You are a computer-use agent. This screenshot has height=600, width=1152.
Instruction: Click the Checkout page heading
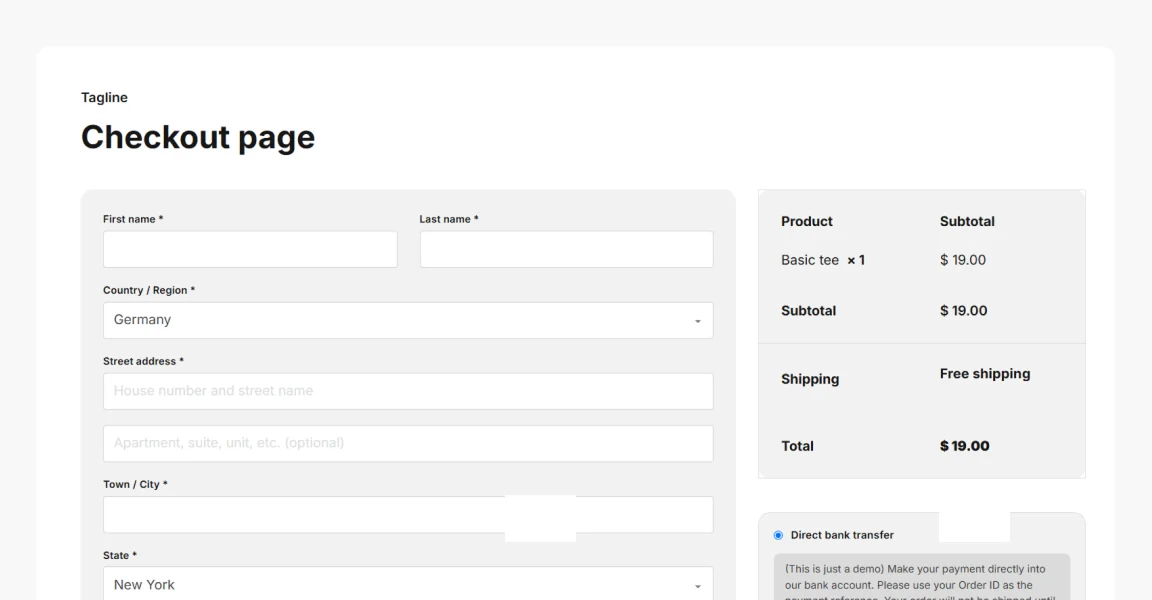tap(198, 137)
